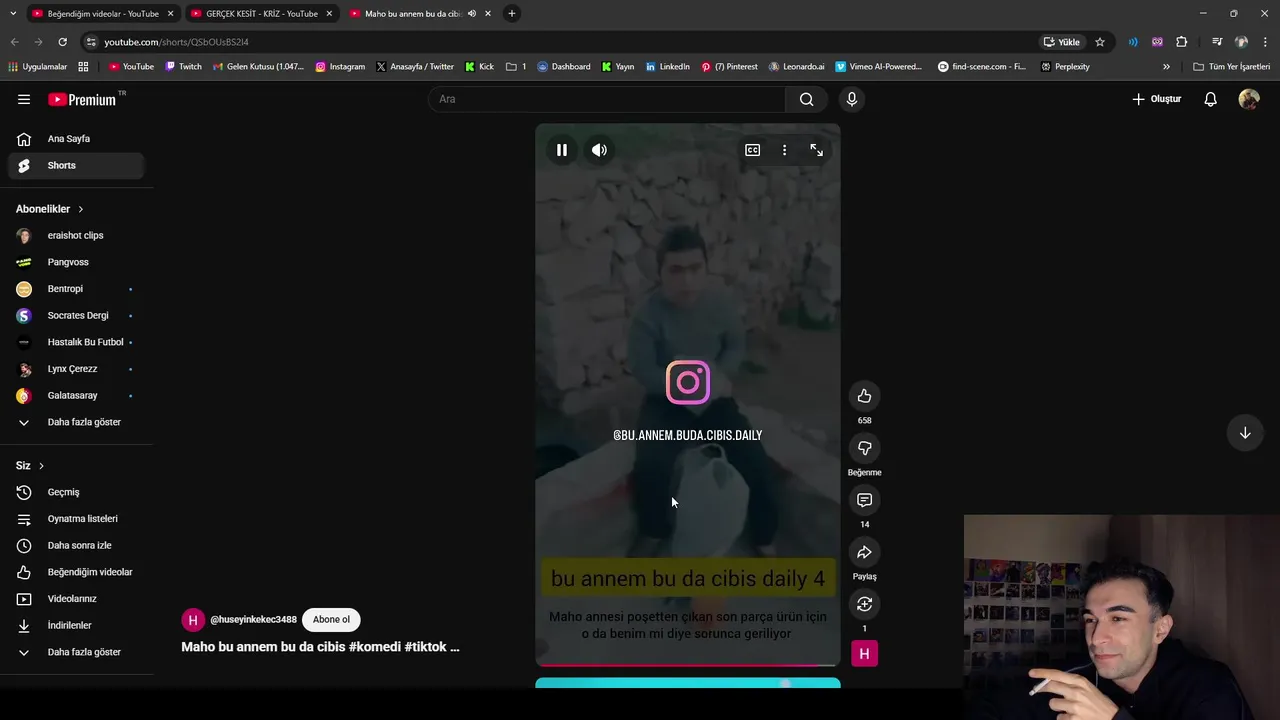1280x720 pixels.
Task: Open the Uygulamalar apps shortcut
Action: 37,67
